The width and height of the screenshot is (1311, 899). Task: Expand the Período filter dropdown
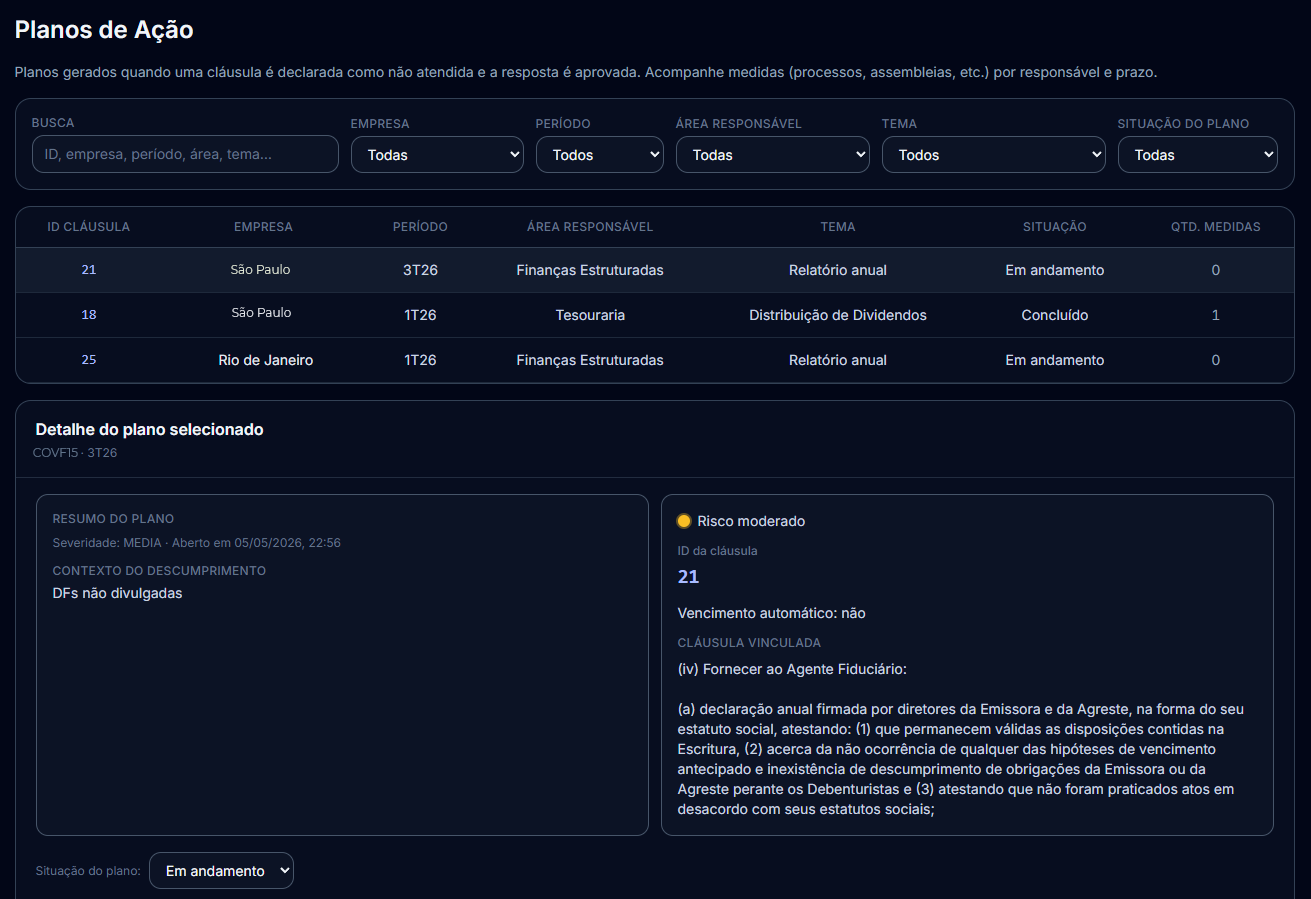(600, 155)
